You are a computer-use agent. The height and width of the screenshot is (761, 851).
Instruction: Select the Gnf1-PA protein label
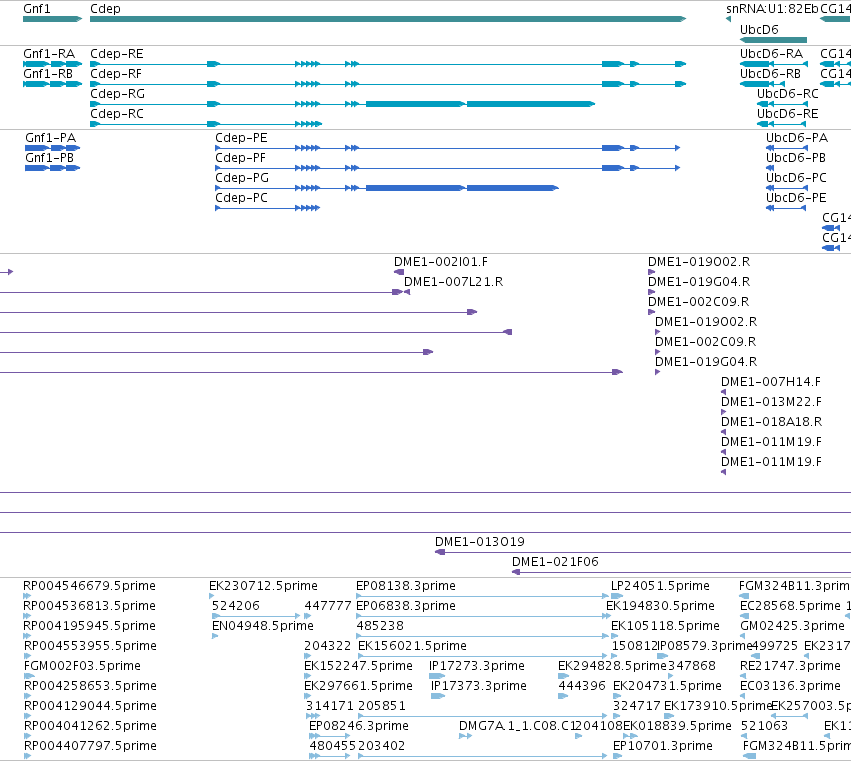(50, 138)
